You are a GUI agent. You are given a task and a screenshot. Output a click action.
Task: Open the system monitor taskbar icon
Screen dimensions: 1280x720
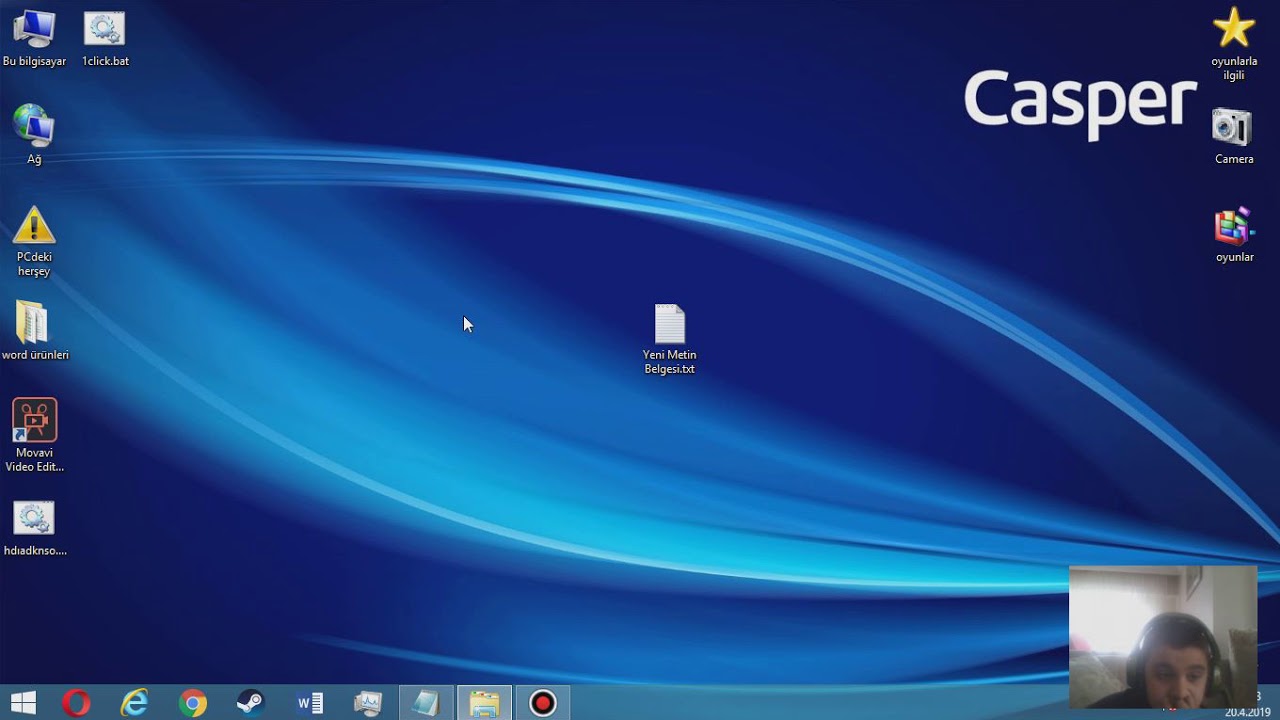pos(368,703)
